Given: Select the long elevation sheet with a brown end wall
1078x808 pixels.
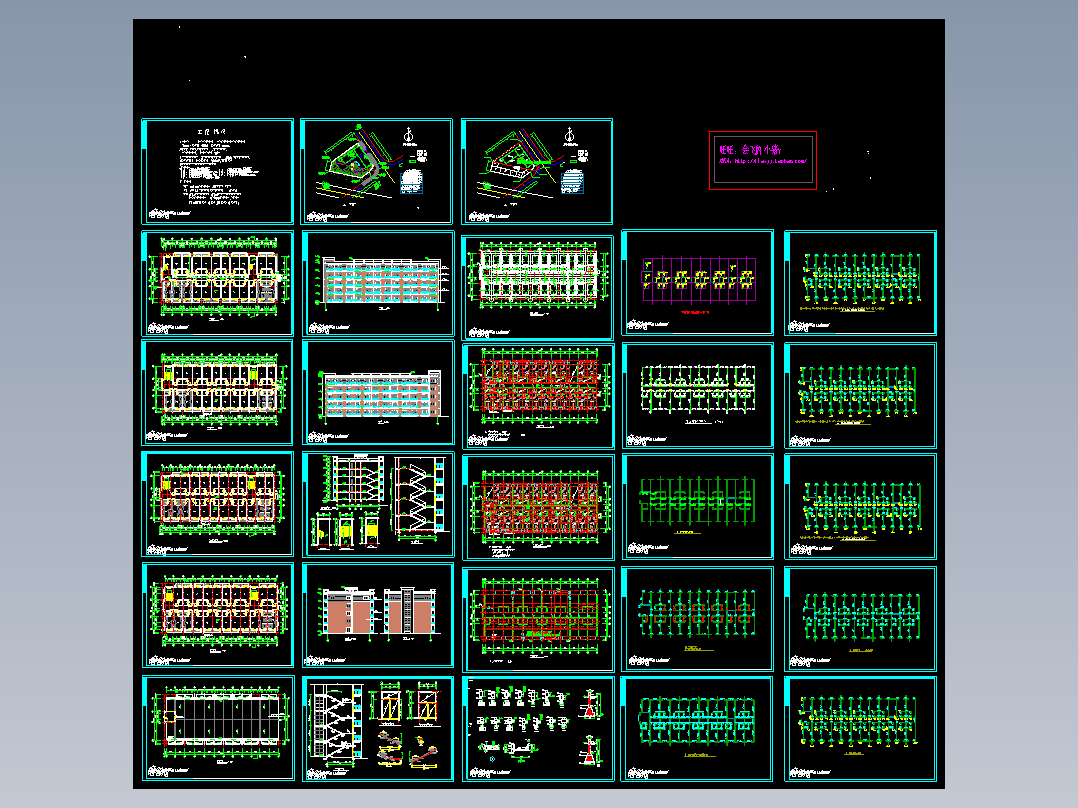Looking at the screenshot, I should (x=378, y=393).
